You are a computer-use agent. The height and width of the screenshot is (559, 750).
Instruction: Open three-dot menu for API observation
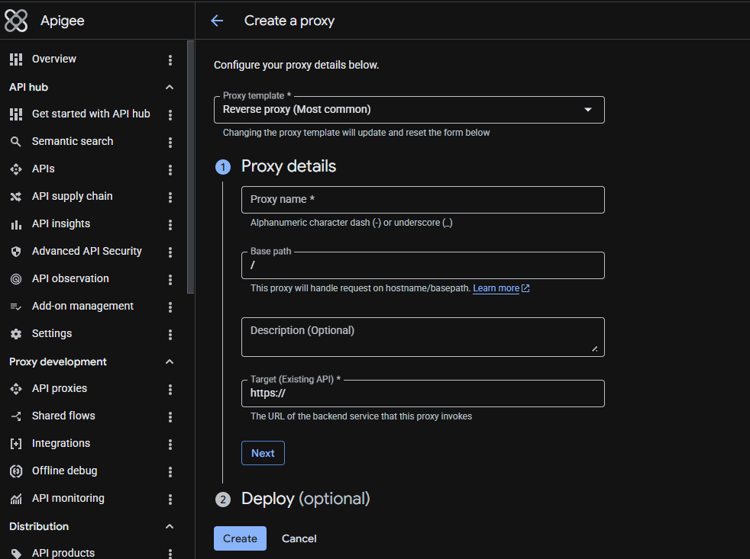pos(170,279)
